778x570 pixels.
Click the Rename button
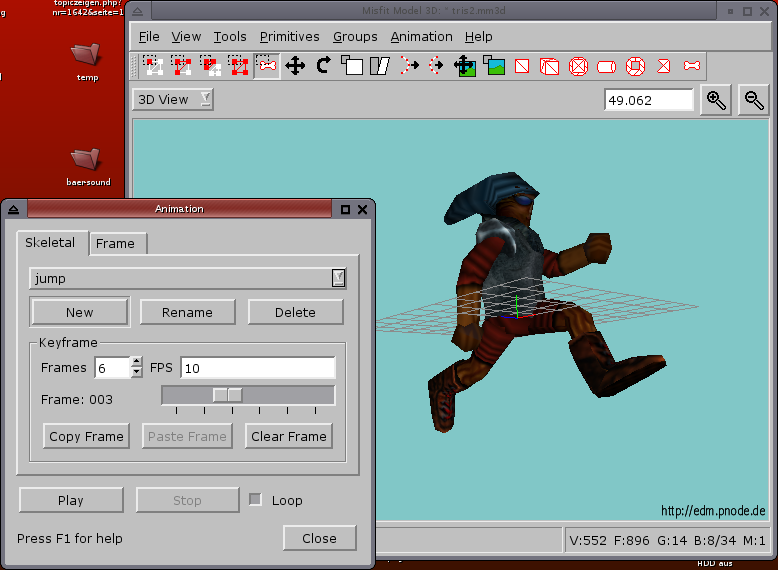[x=187, y=312]
